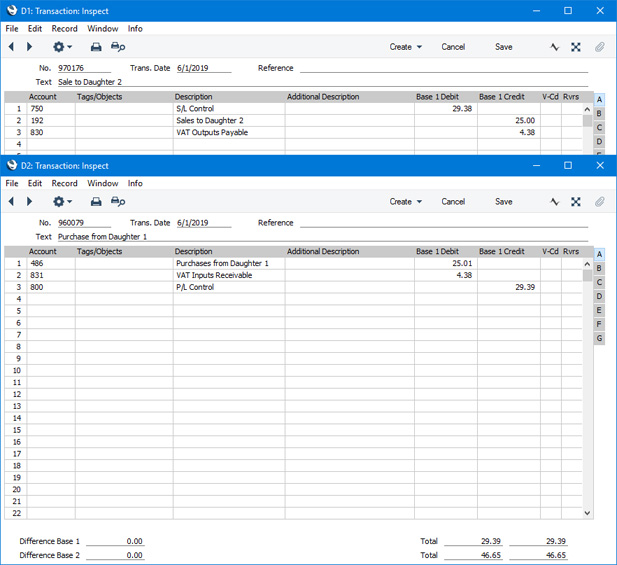Image resolution: width=617 pixels, height=565 pixels.
Task: Switch to flip A in D1 window
Action: pyautogui.click(x=599, y=100)
